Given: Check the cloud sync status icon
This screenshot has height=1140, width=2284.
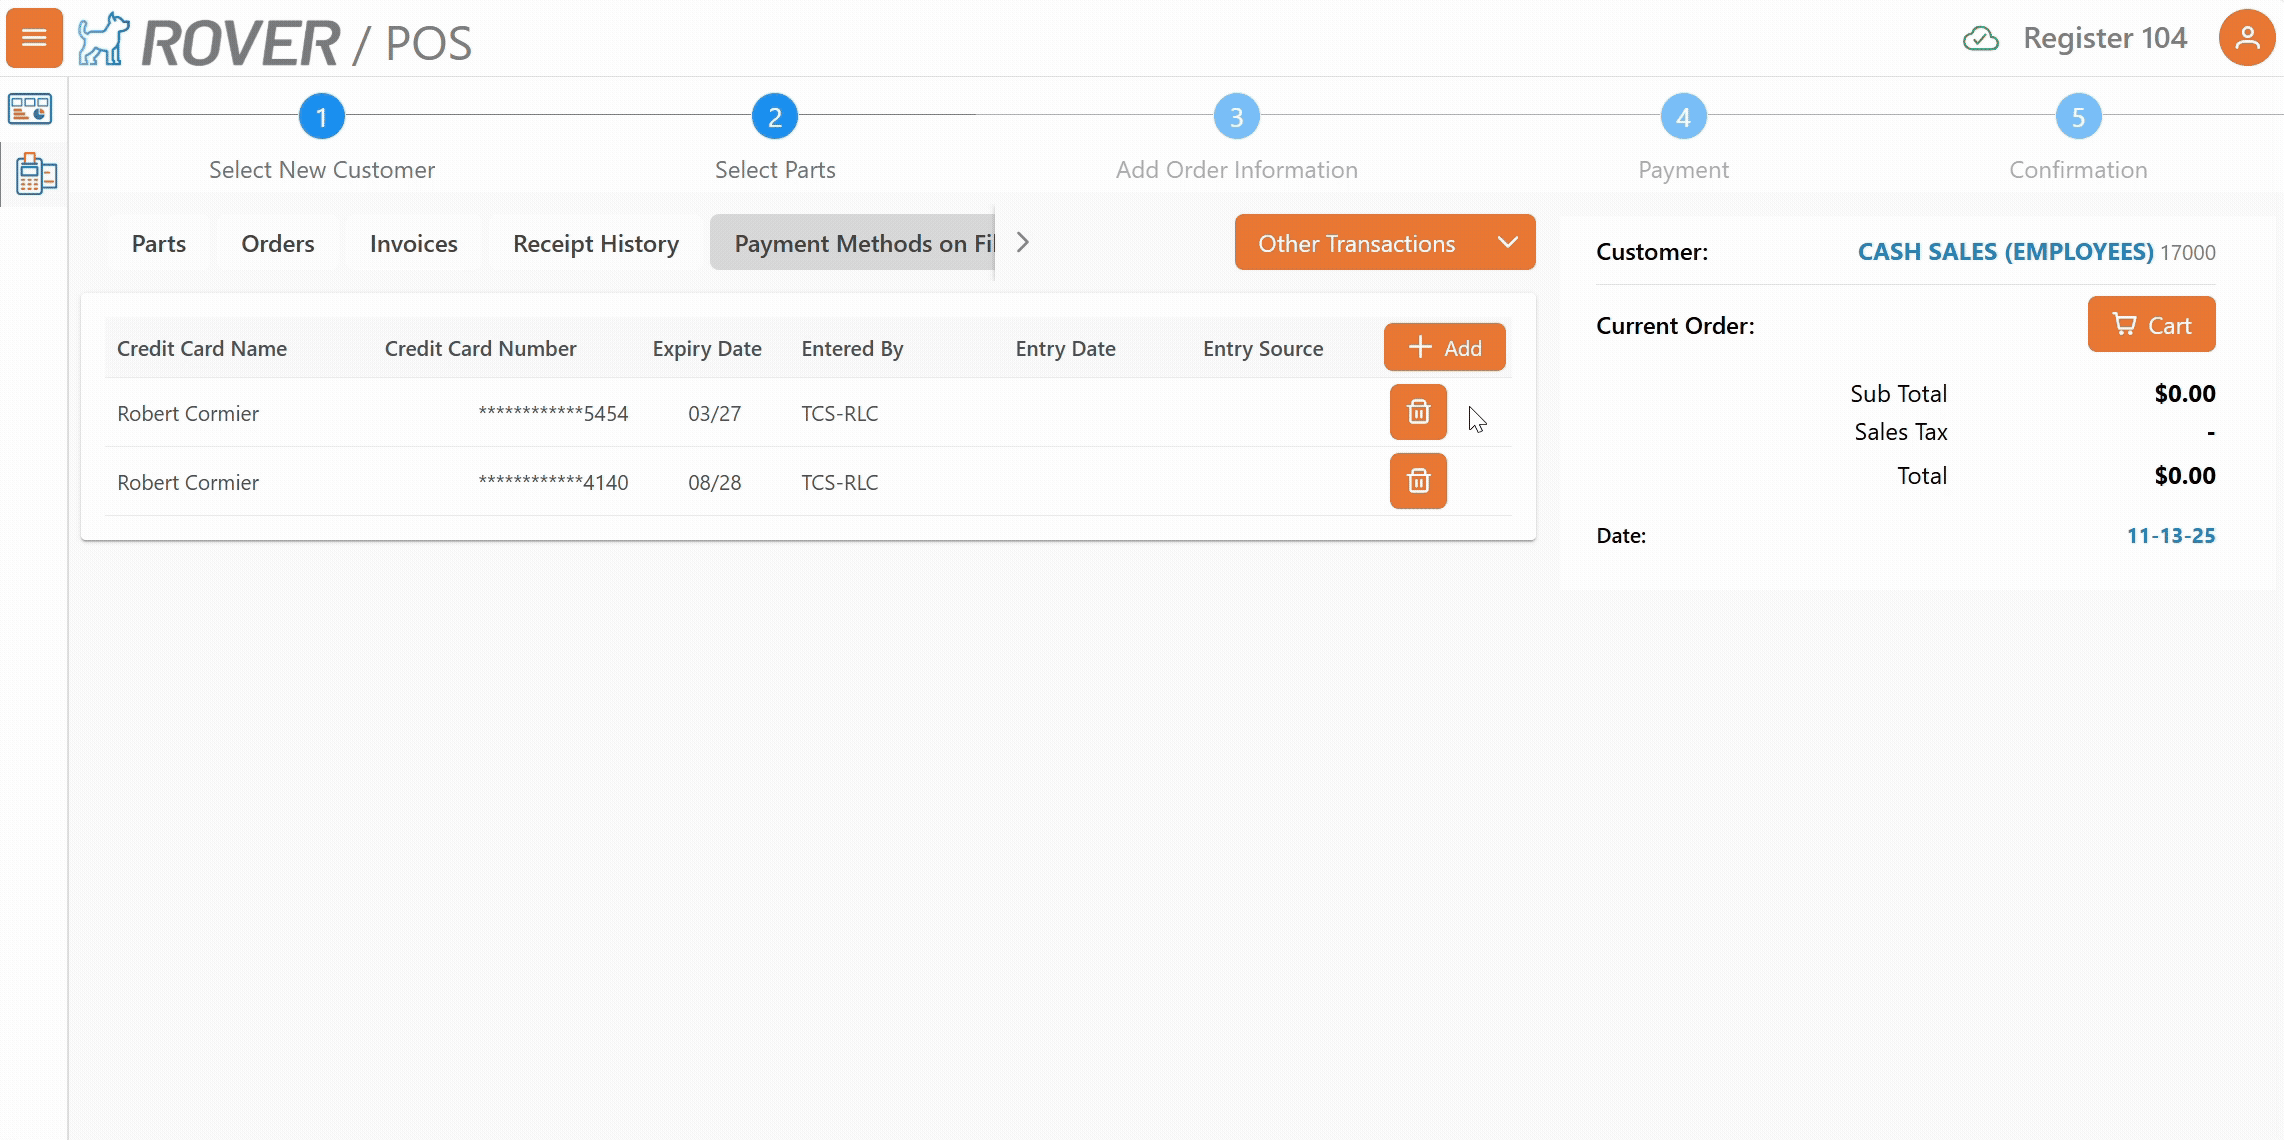Looking at the screenshot, I should click(1980, 38).
